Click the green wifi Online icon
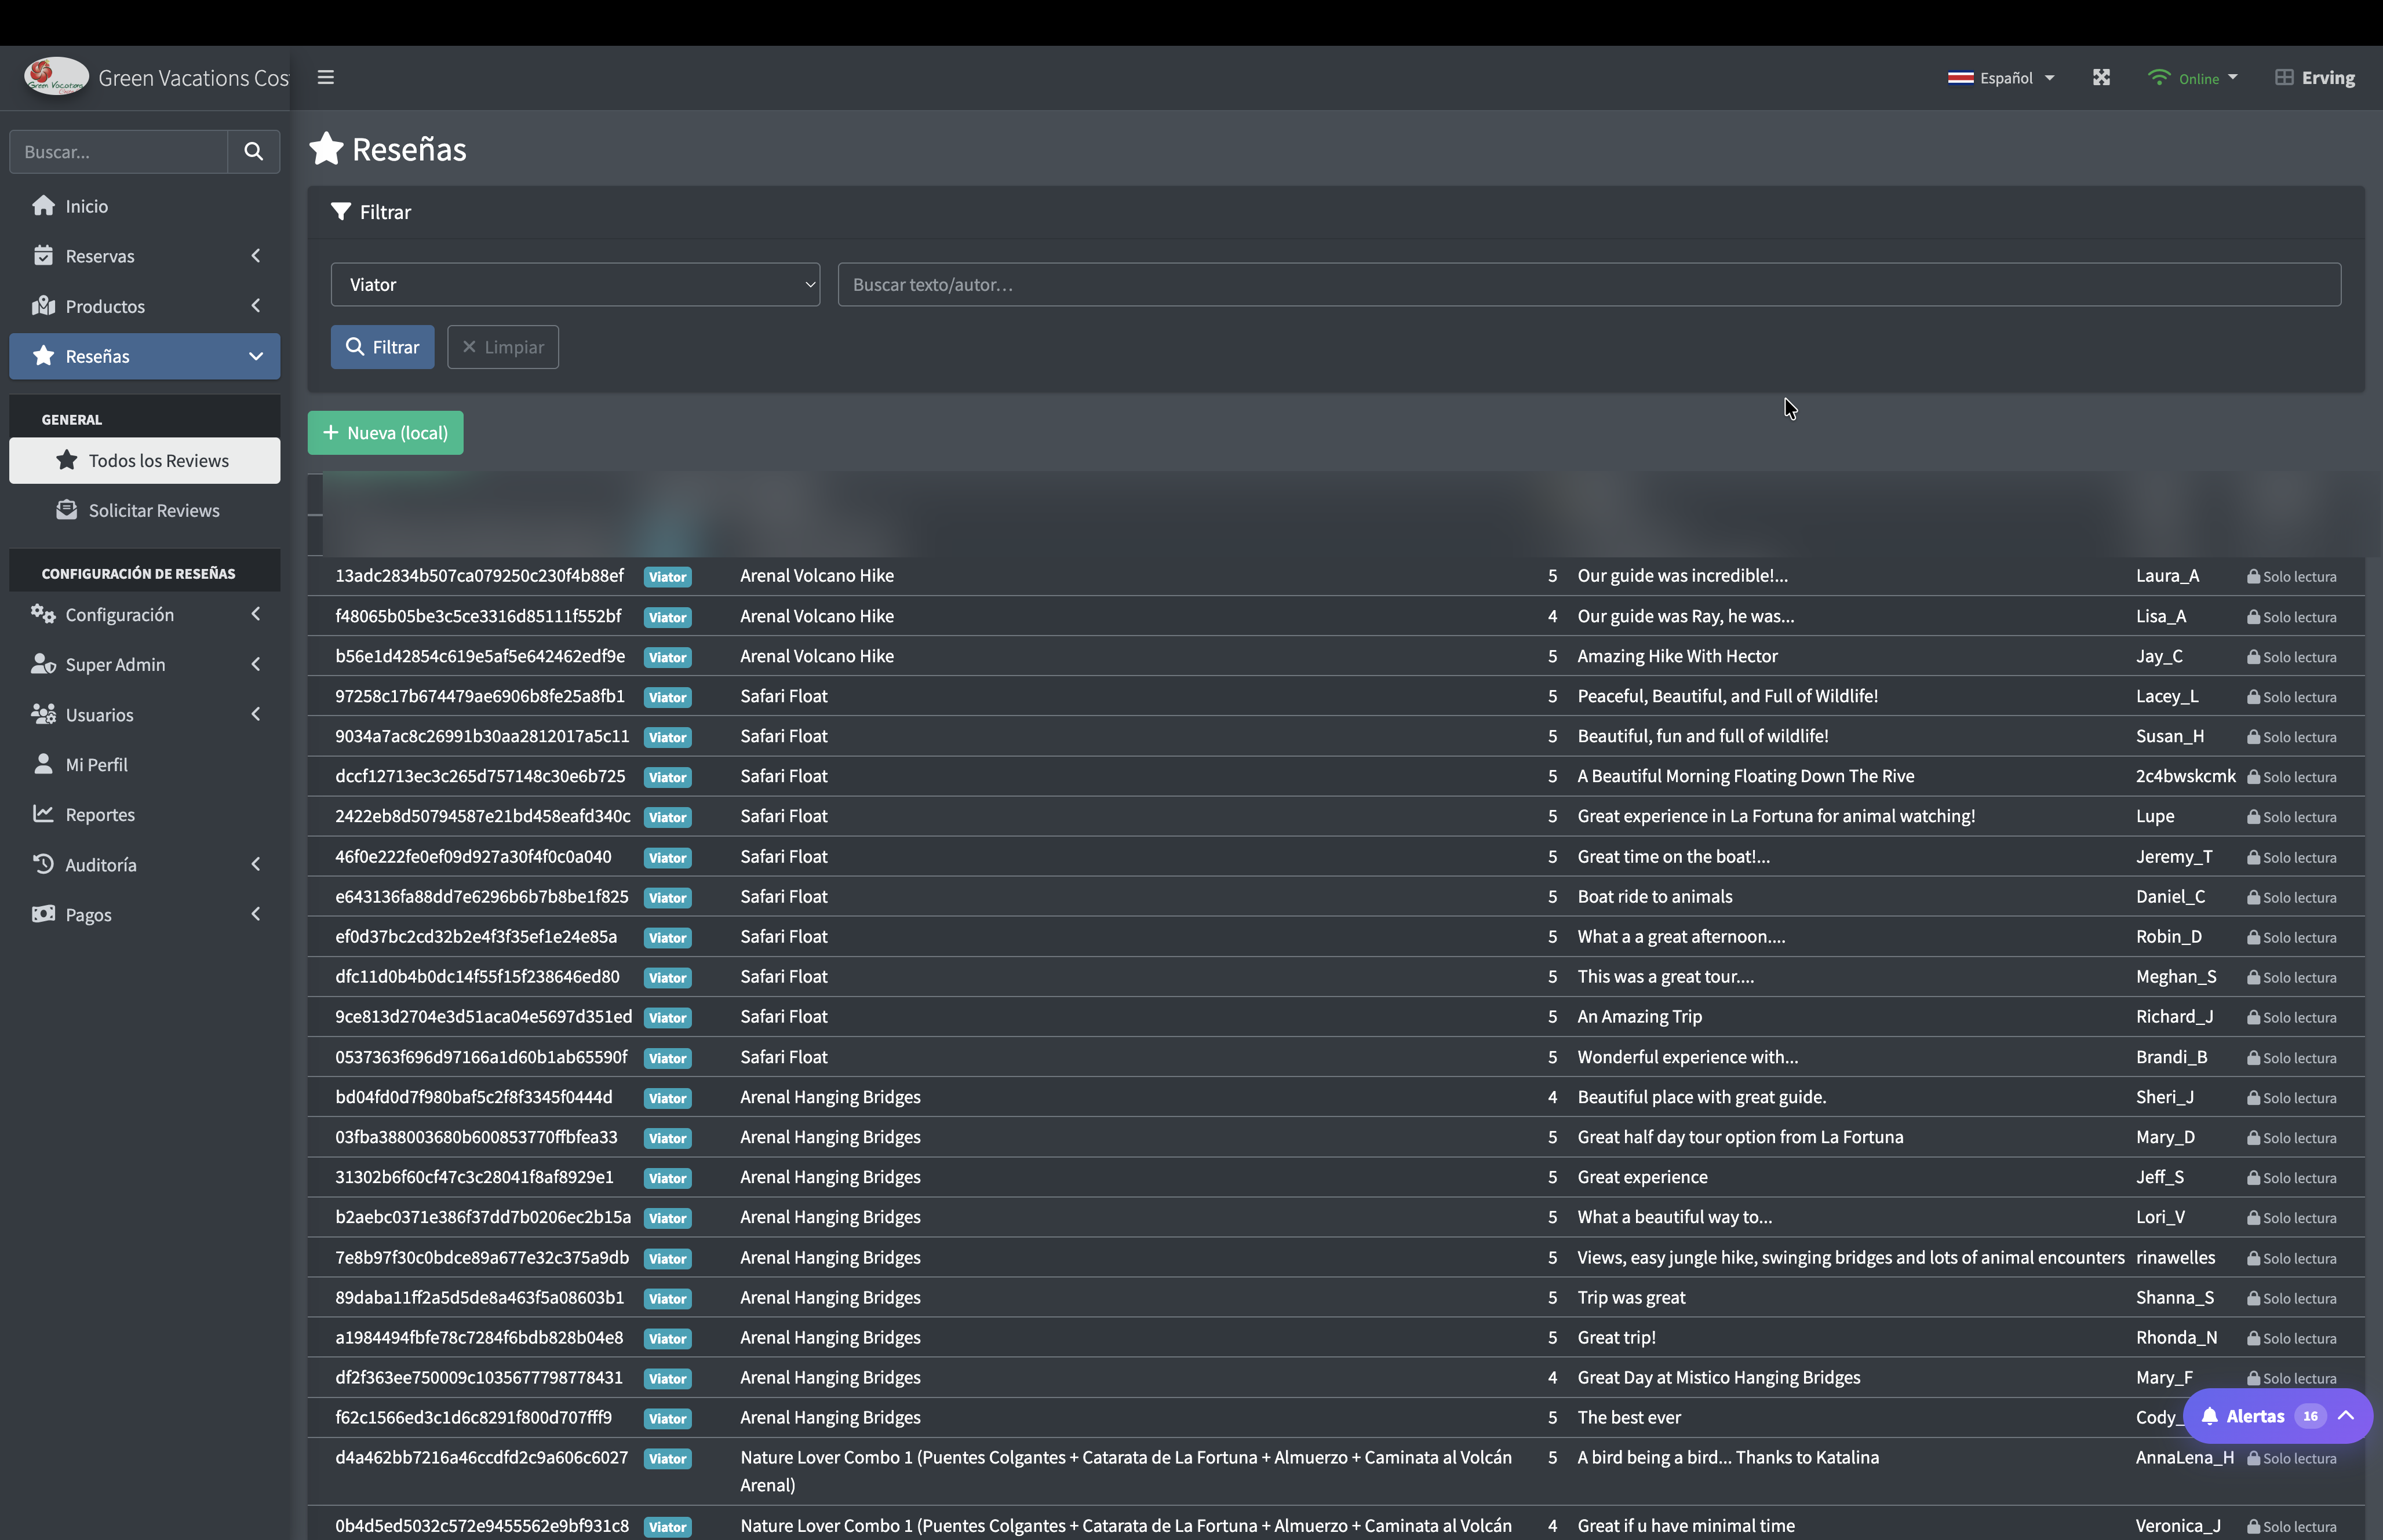 (2159, 77)
